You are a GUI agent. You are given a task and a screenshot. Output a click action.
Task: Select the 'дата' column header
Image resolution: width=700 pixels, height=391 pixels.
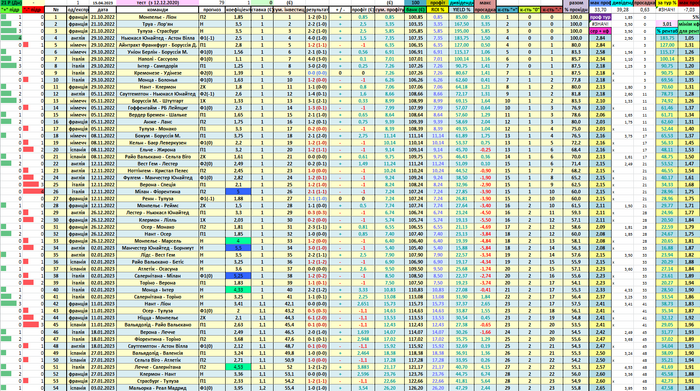(103, 9)
